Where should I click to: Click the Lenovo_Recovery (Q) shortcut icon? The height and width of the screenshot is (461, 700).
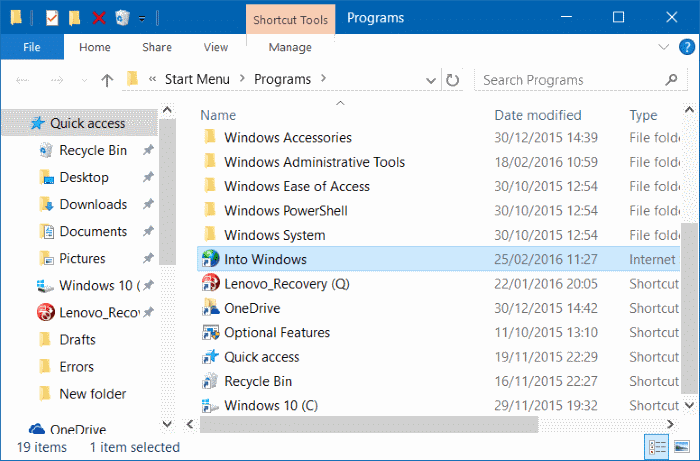(x=210, y=283)
